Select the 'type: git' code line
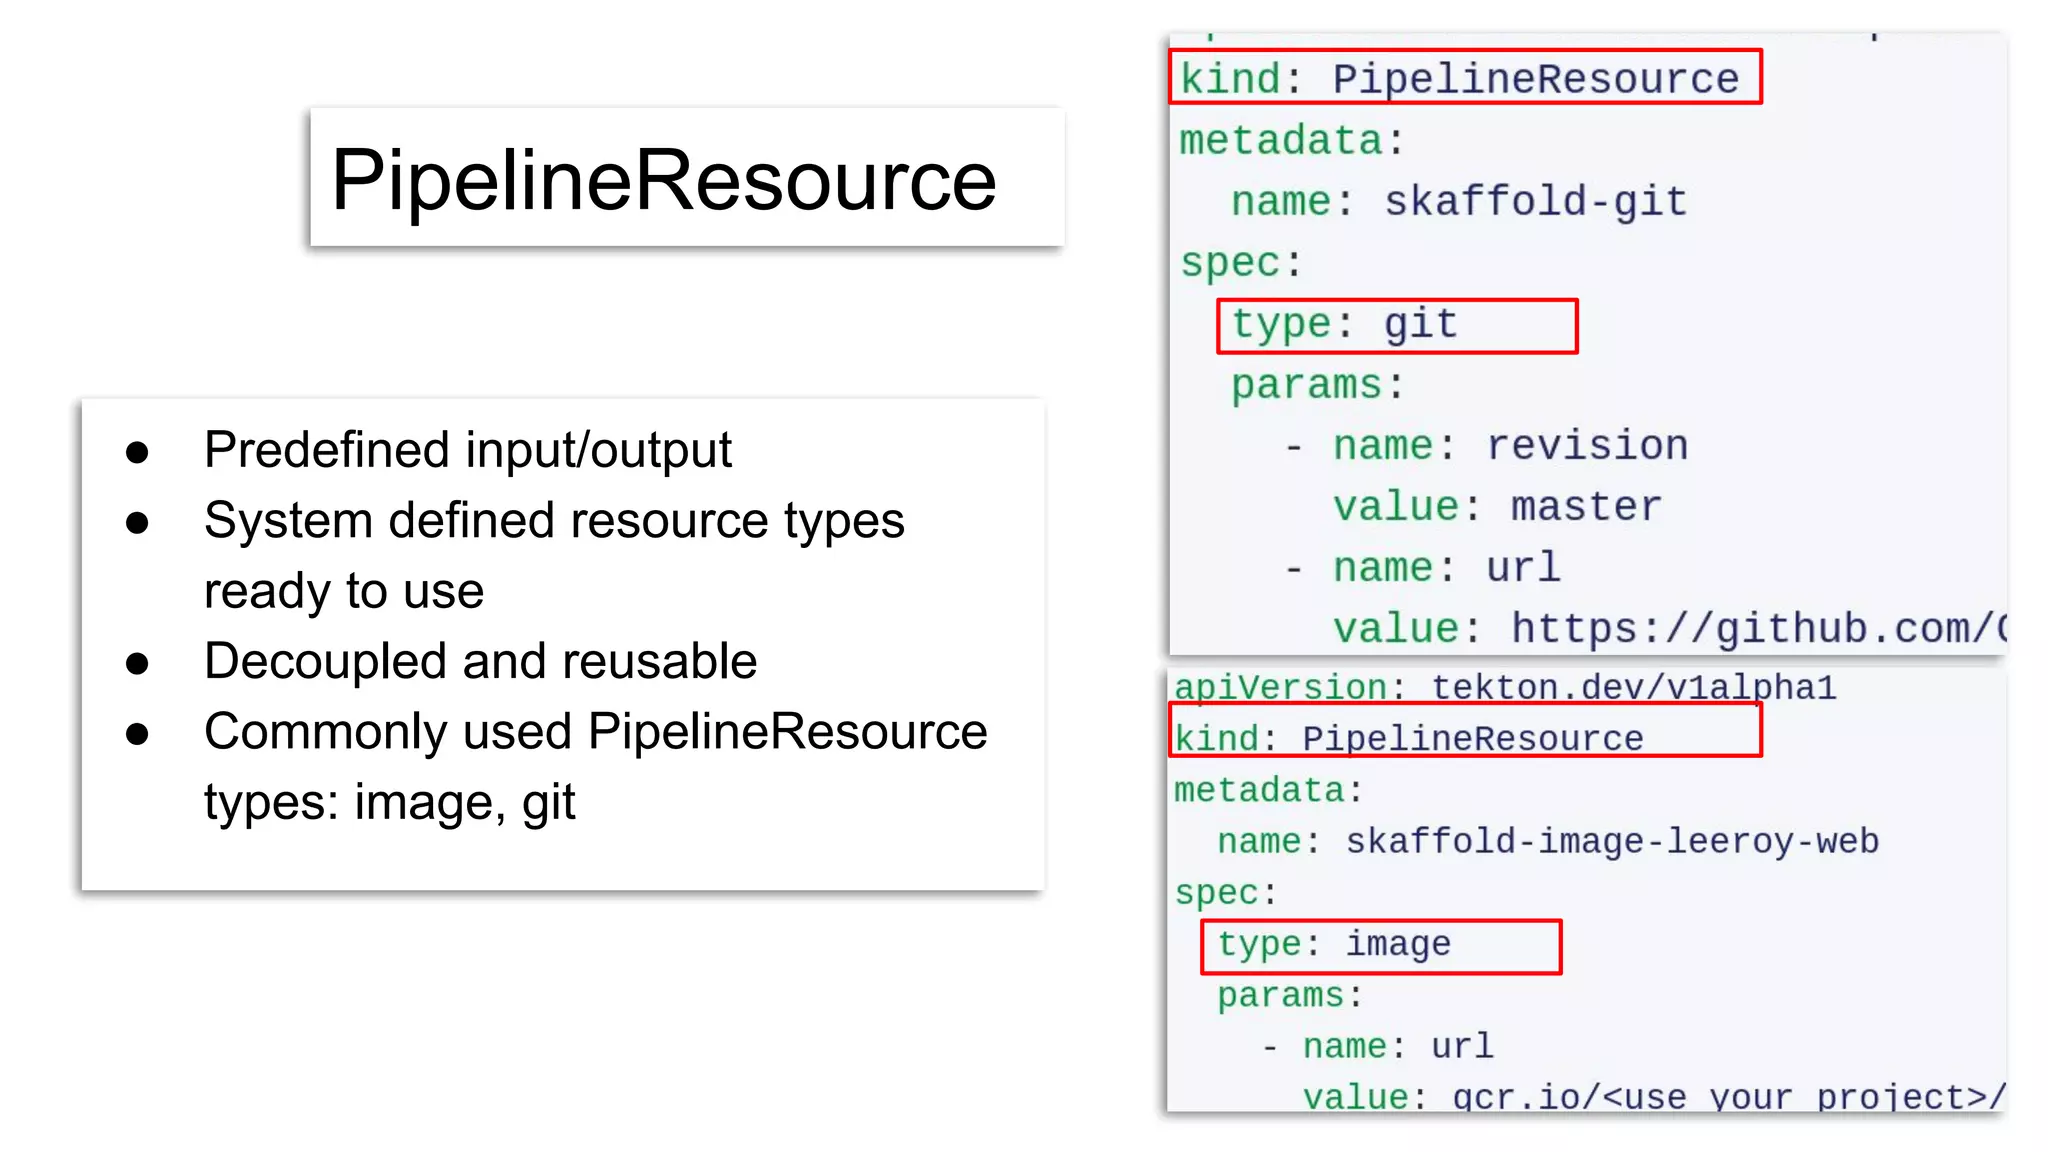Image resolution: width=2048 pixels, height=1152 pixels. (1344, 324)
